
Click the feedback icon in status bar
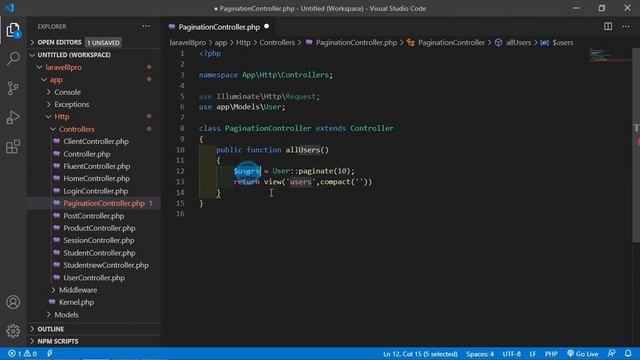pyautogui.click(x=611, y=353)
